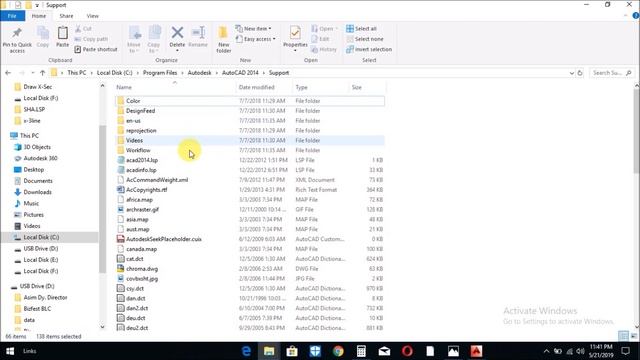Image resolution: width=640 pixels, height=360 pixels.
Task: Switch to details view toggle
Action: tap(623, 336)
